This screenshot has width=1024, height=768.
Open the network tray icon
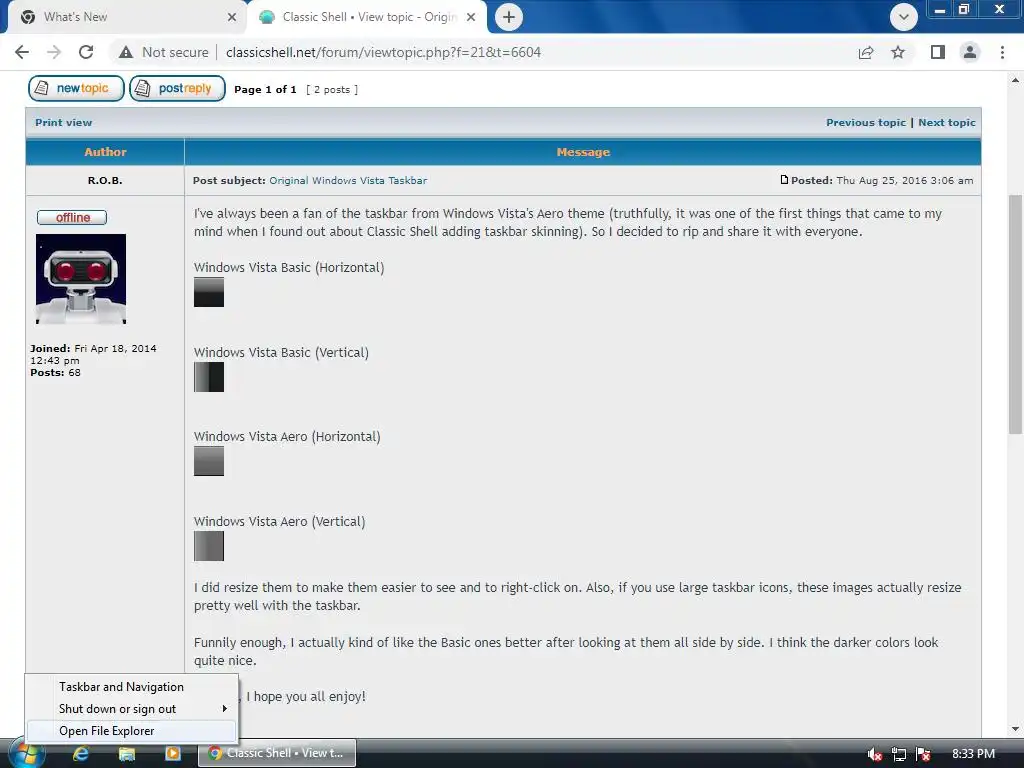[899, 754]
